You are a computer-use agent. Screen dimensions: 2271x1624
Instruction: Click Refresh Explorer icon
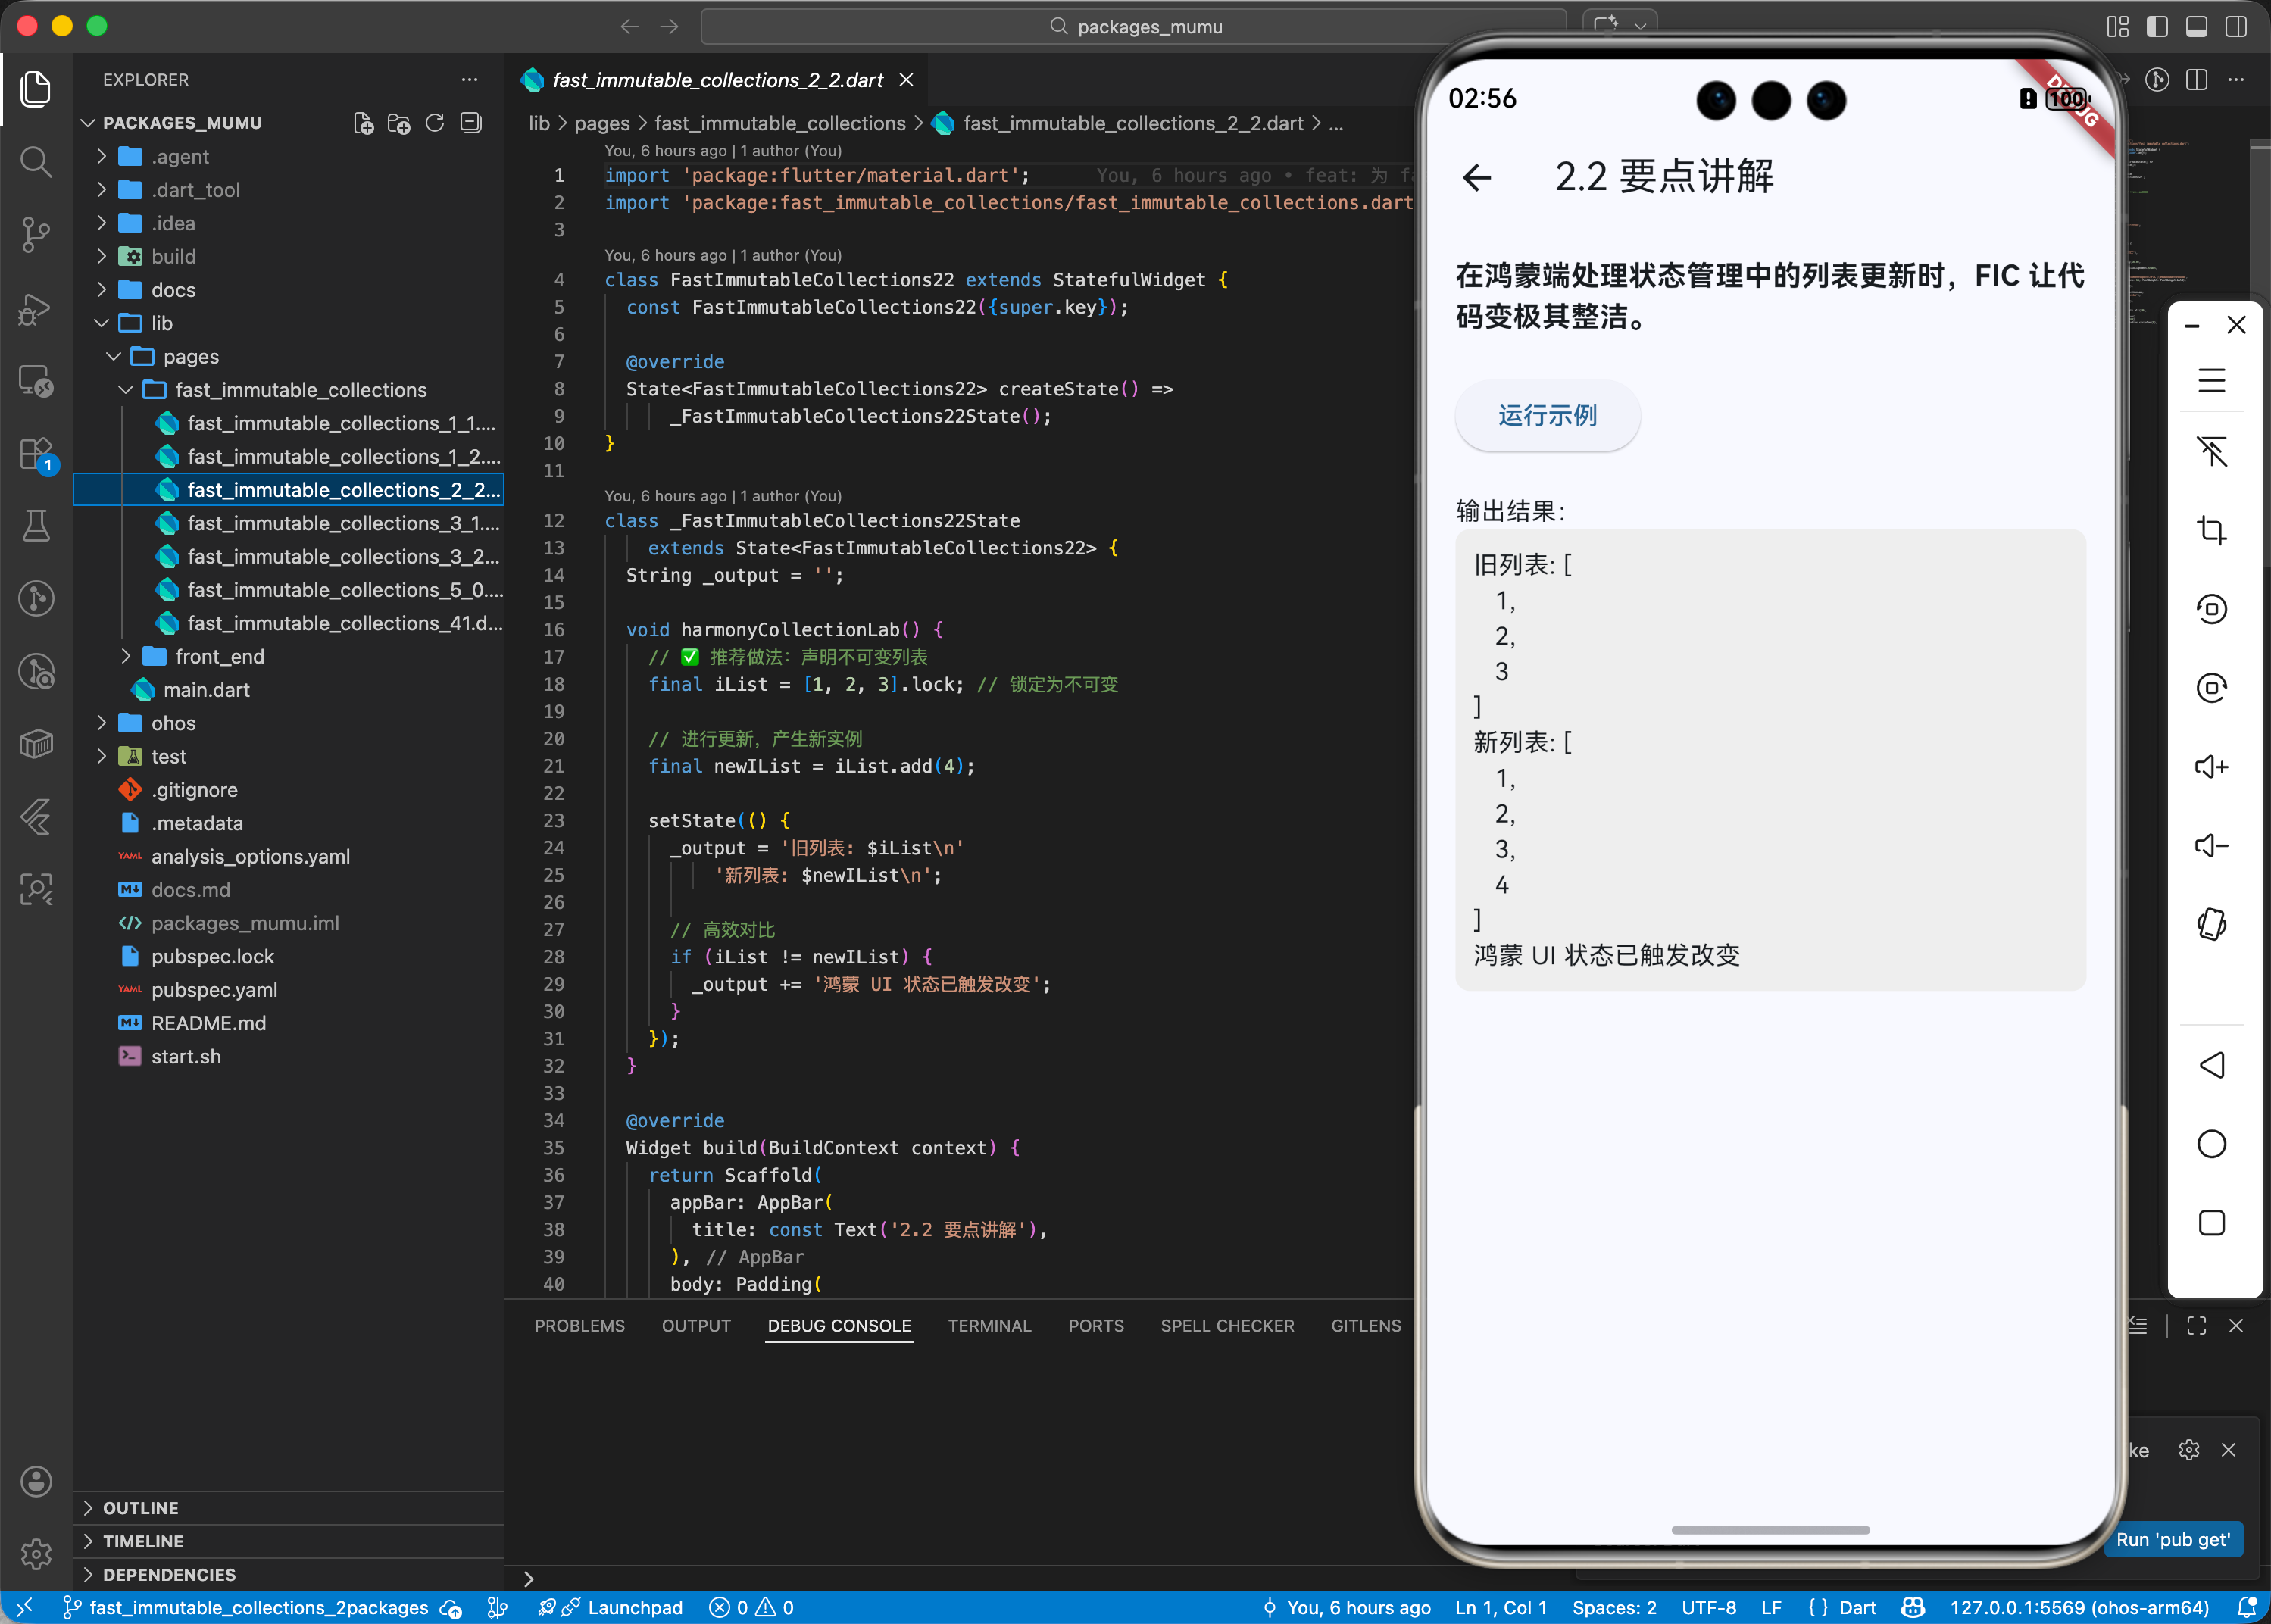435,123
